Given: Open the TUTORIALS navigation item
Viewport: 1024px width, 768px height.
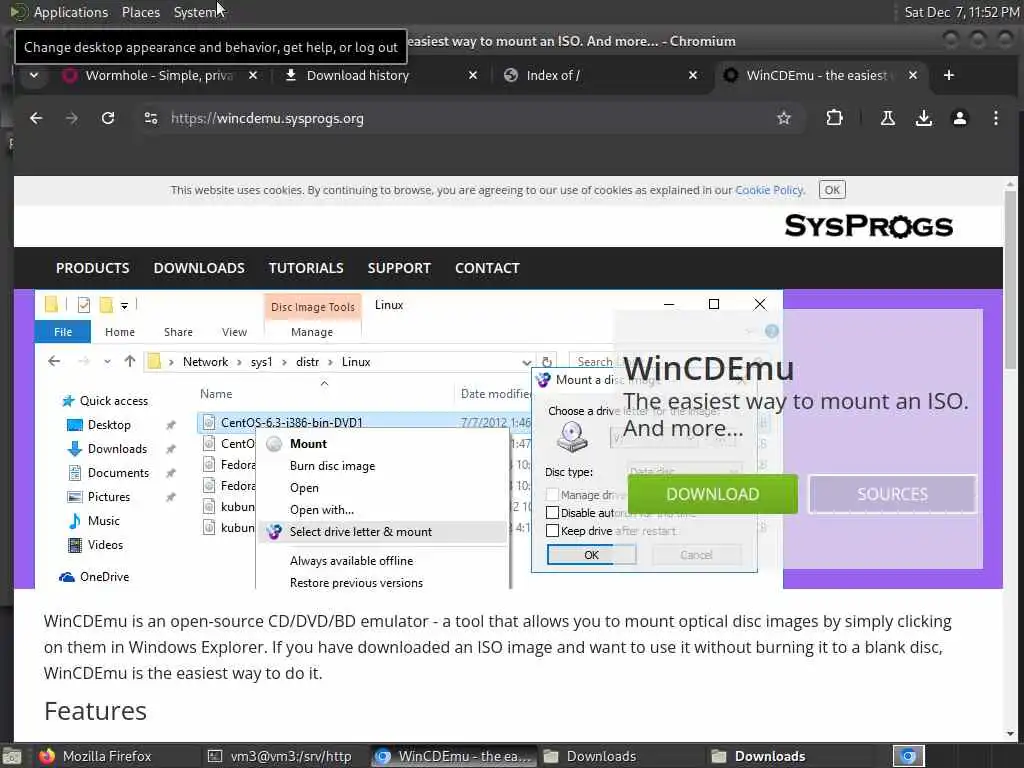Looking at the screenshot, I should coord(306,268).
